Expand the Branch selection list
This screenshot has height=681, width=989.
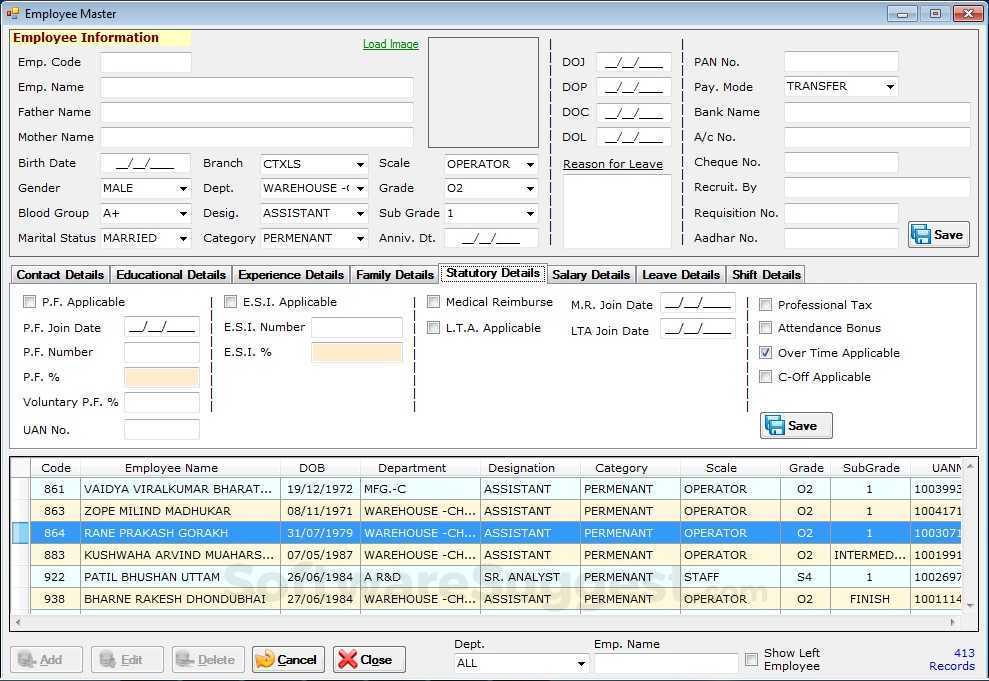[362, 163]
